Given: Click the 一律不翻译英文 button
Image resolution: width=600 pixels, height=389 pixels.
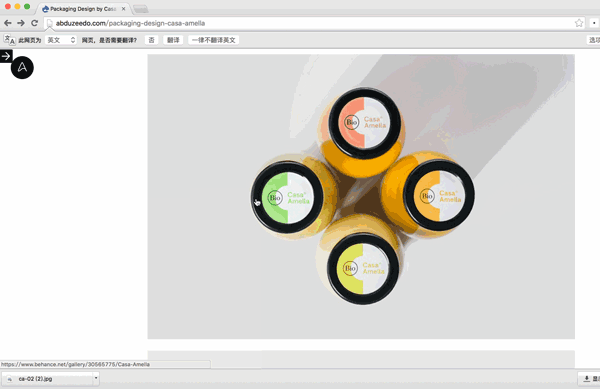Looking at the screenshot, I should tap(214, 40).
